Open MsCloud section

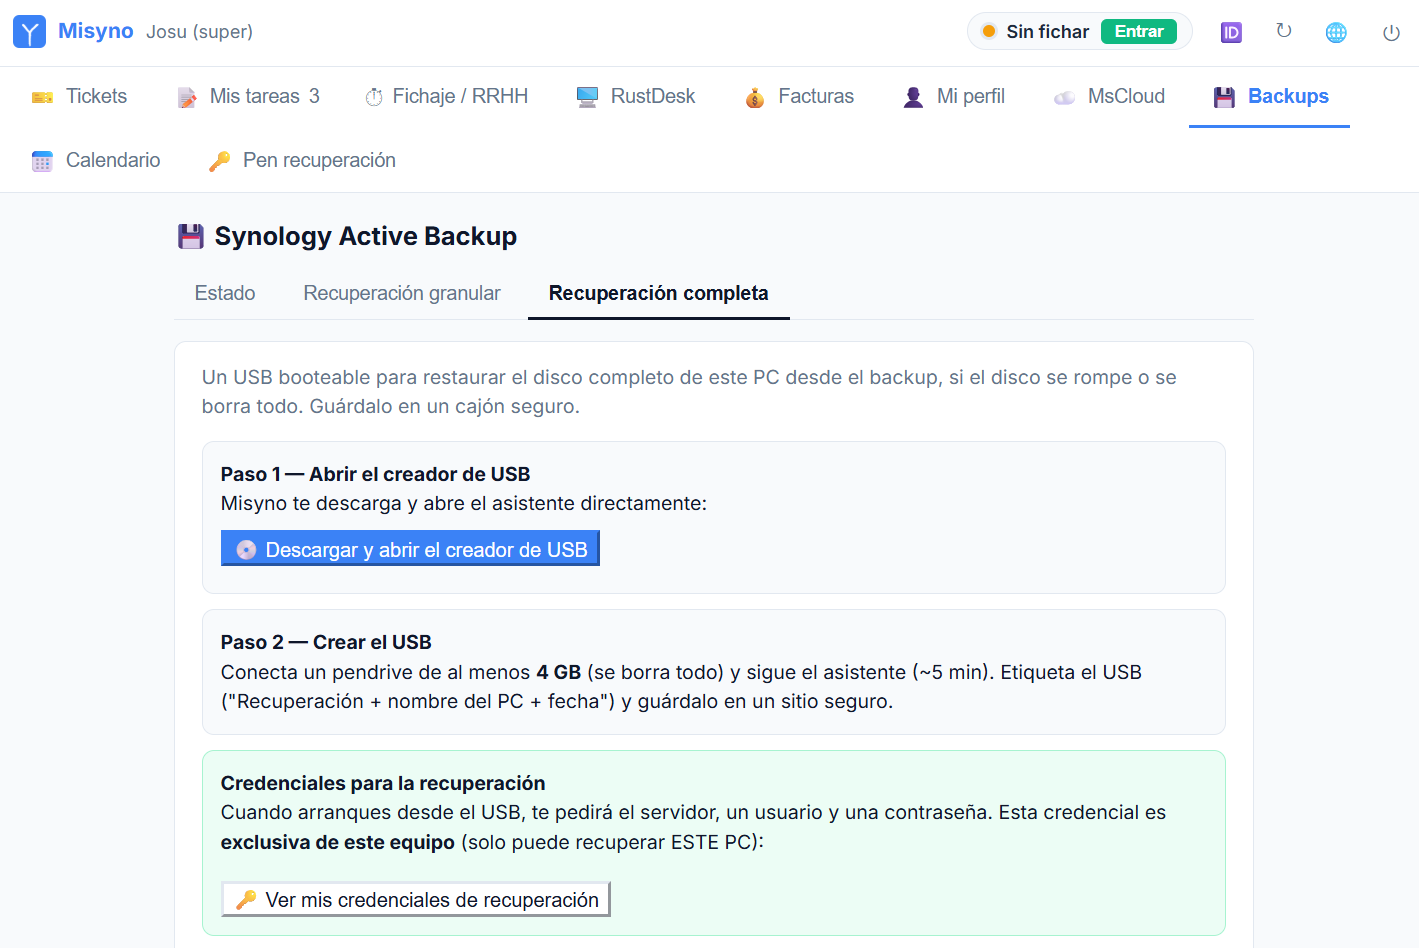click(1109, 96)
